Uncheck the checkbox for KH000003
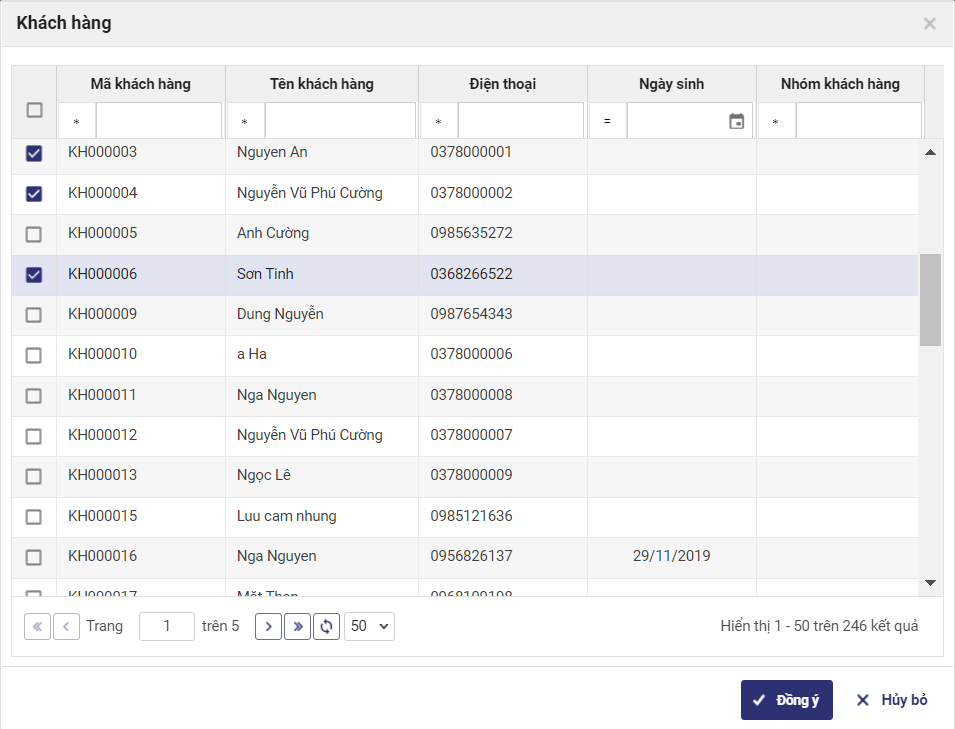 [x=34, y=154]
